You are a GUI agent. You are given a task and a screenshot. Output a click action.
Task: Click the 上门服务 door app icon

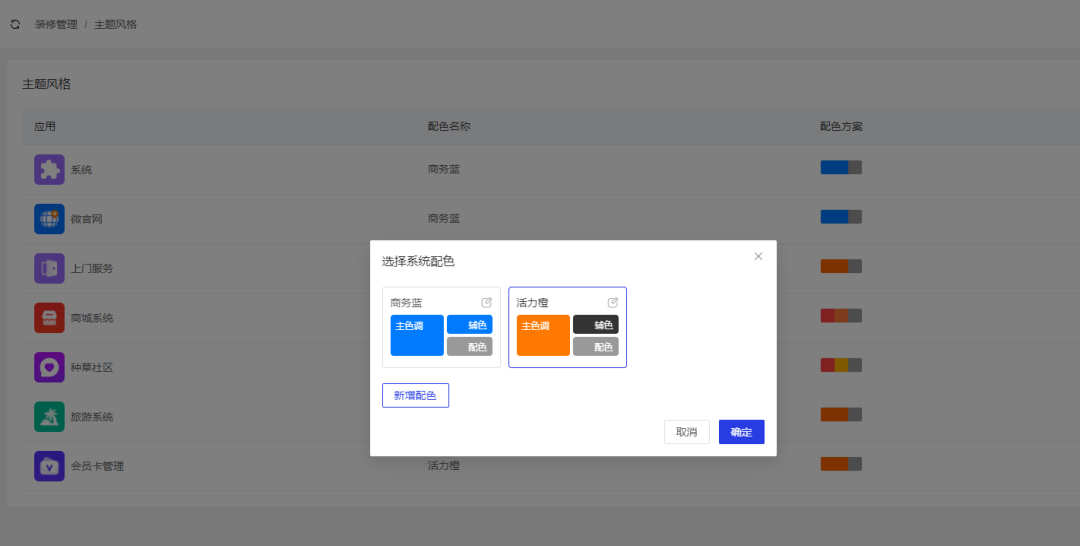(50, 269)
